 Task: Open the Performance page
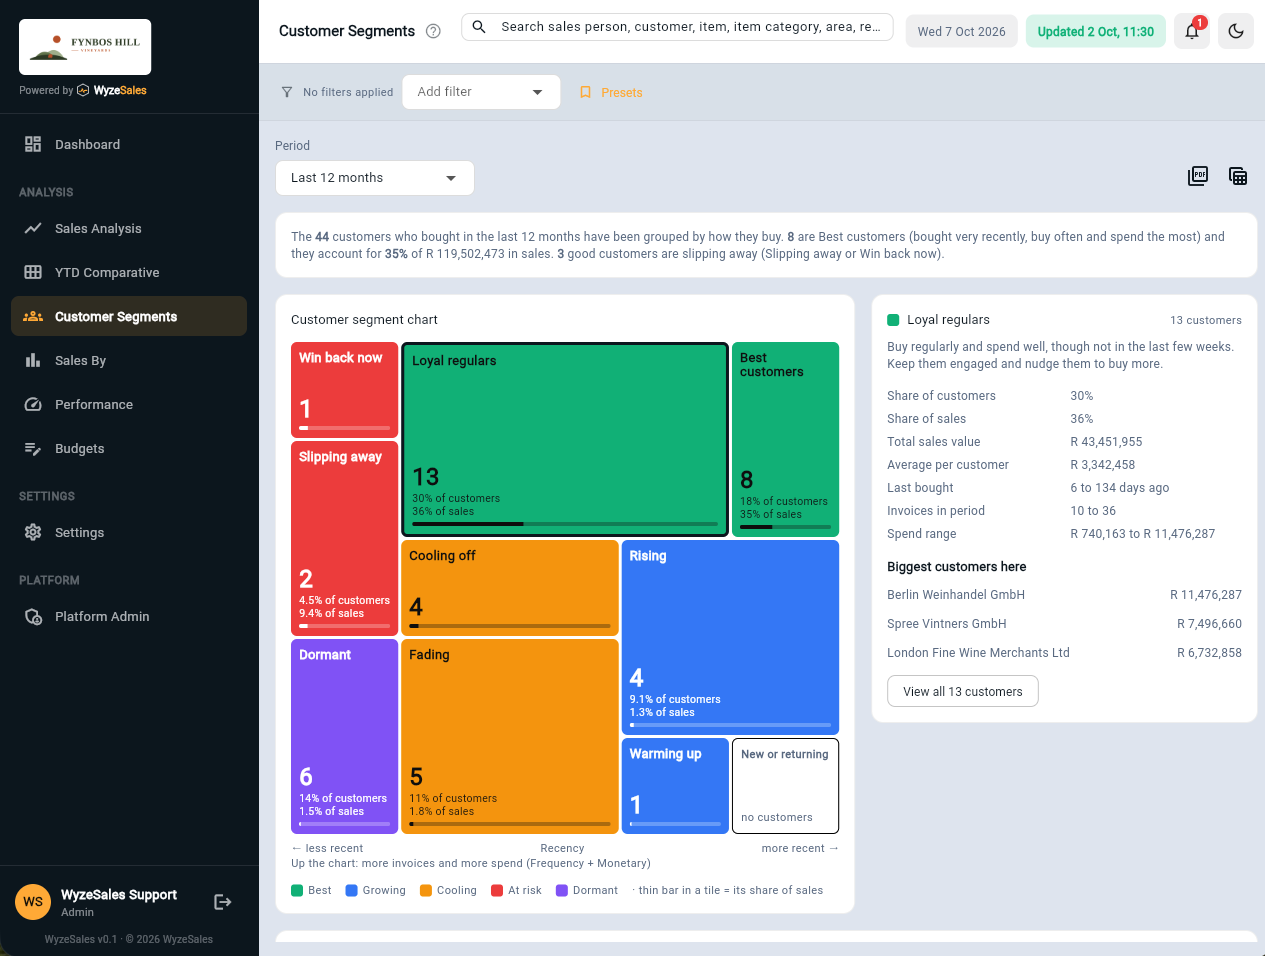[129, 404]
